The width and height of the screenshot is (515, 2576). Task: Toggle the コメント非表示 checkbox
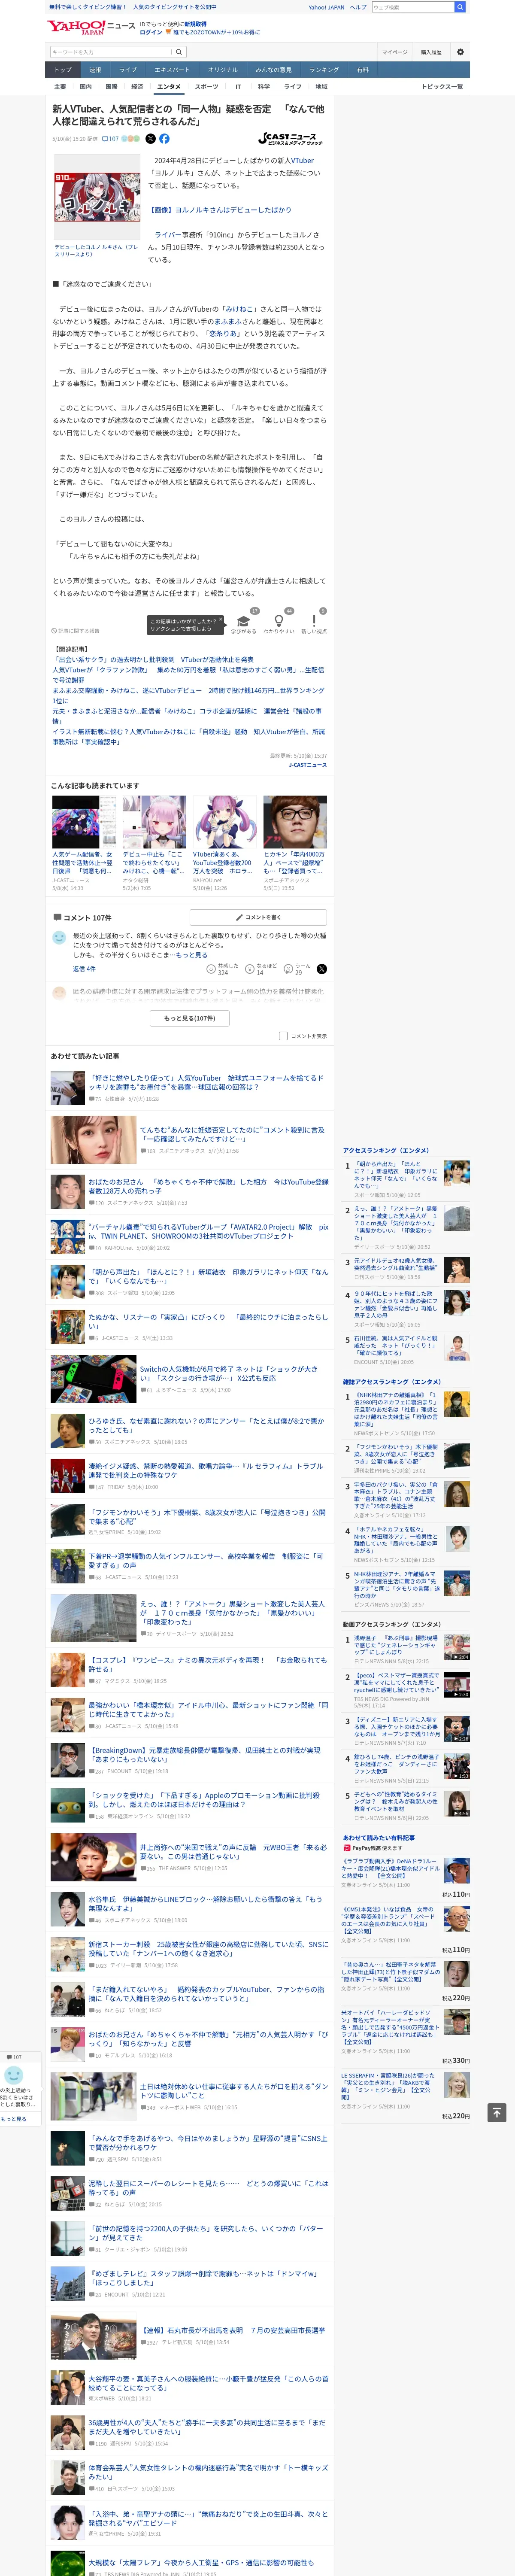283,1036
